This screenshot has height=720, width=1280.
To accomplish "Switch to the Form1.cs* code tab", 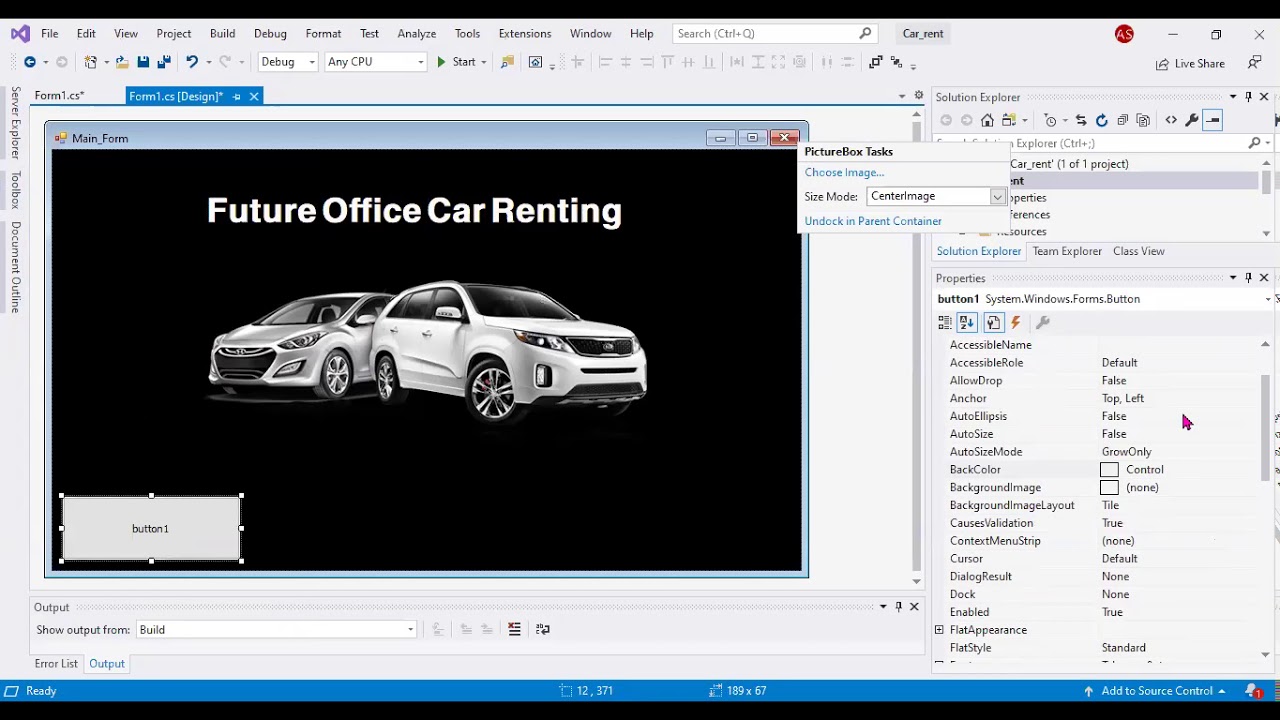I will tap(59, 96).
